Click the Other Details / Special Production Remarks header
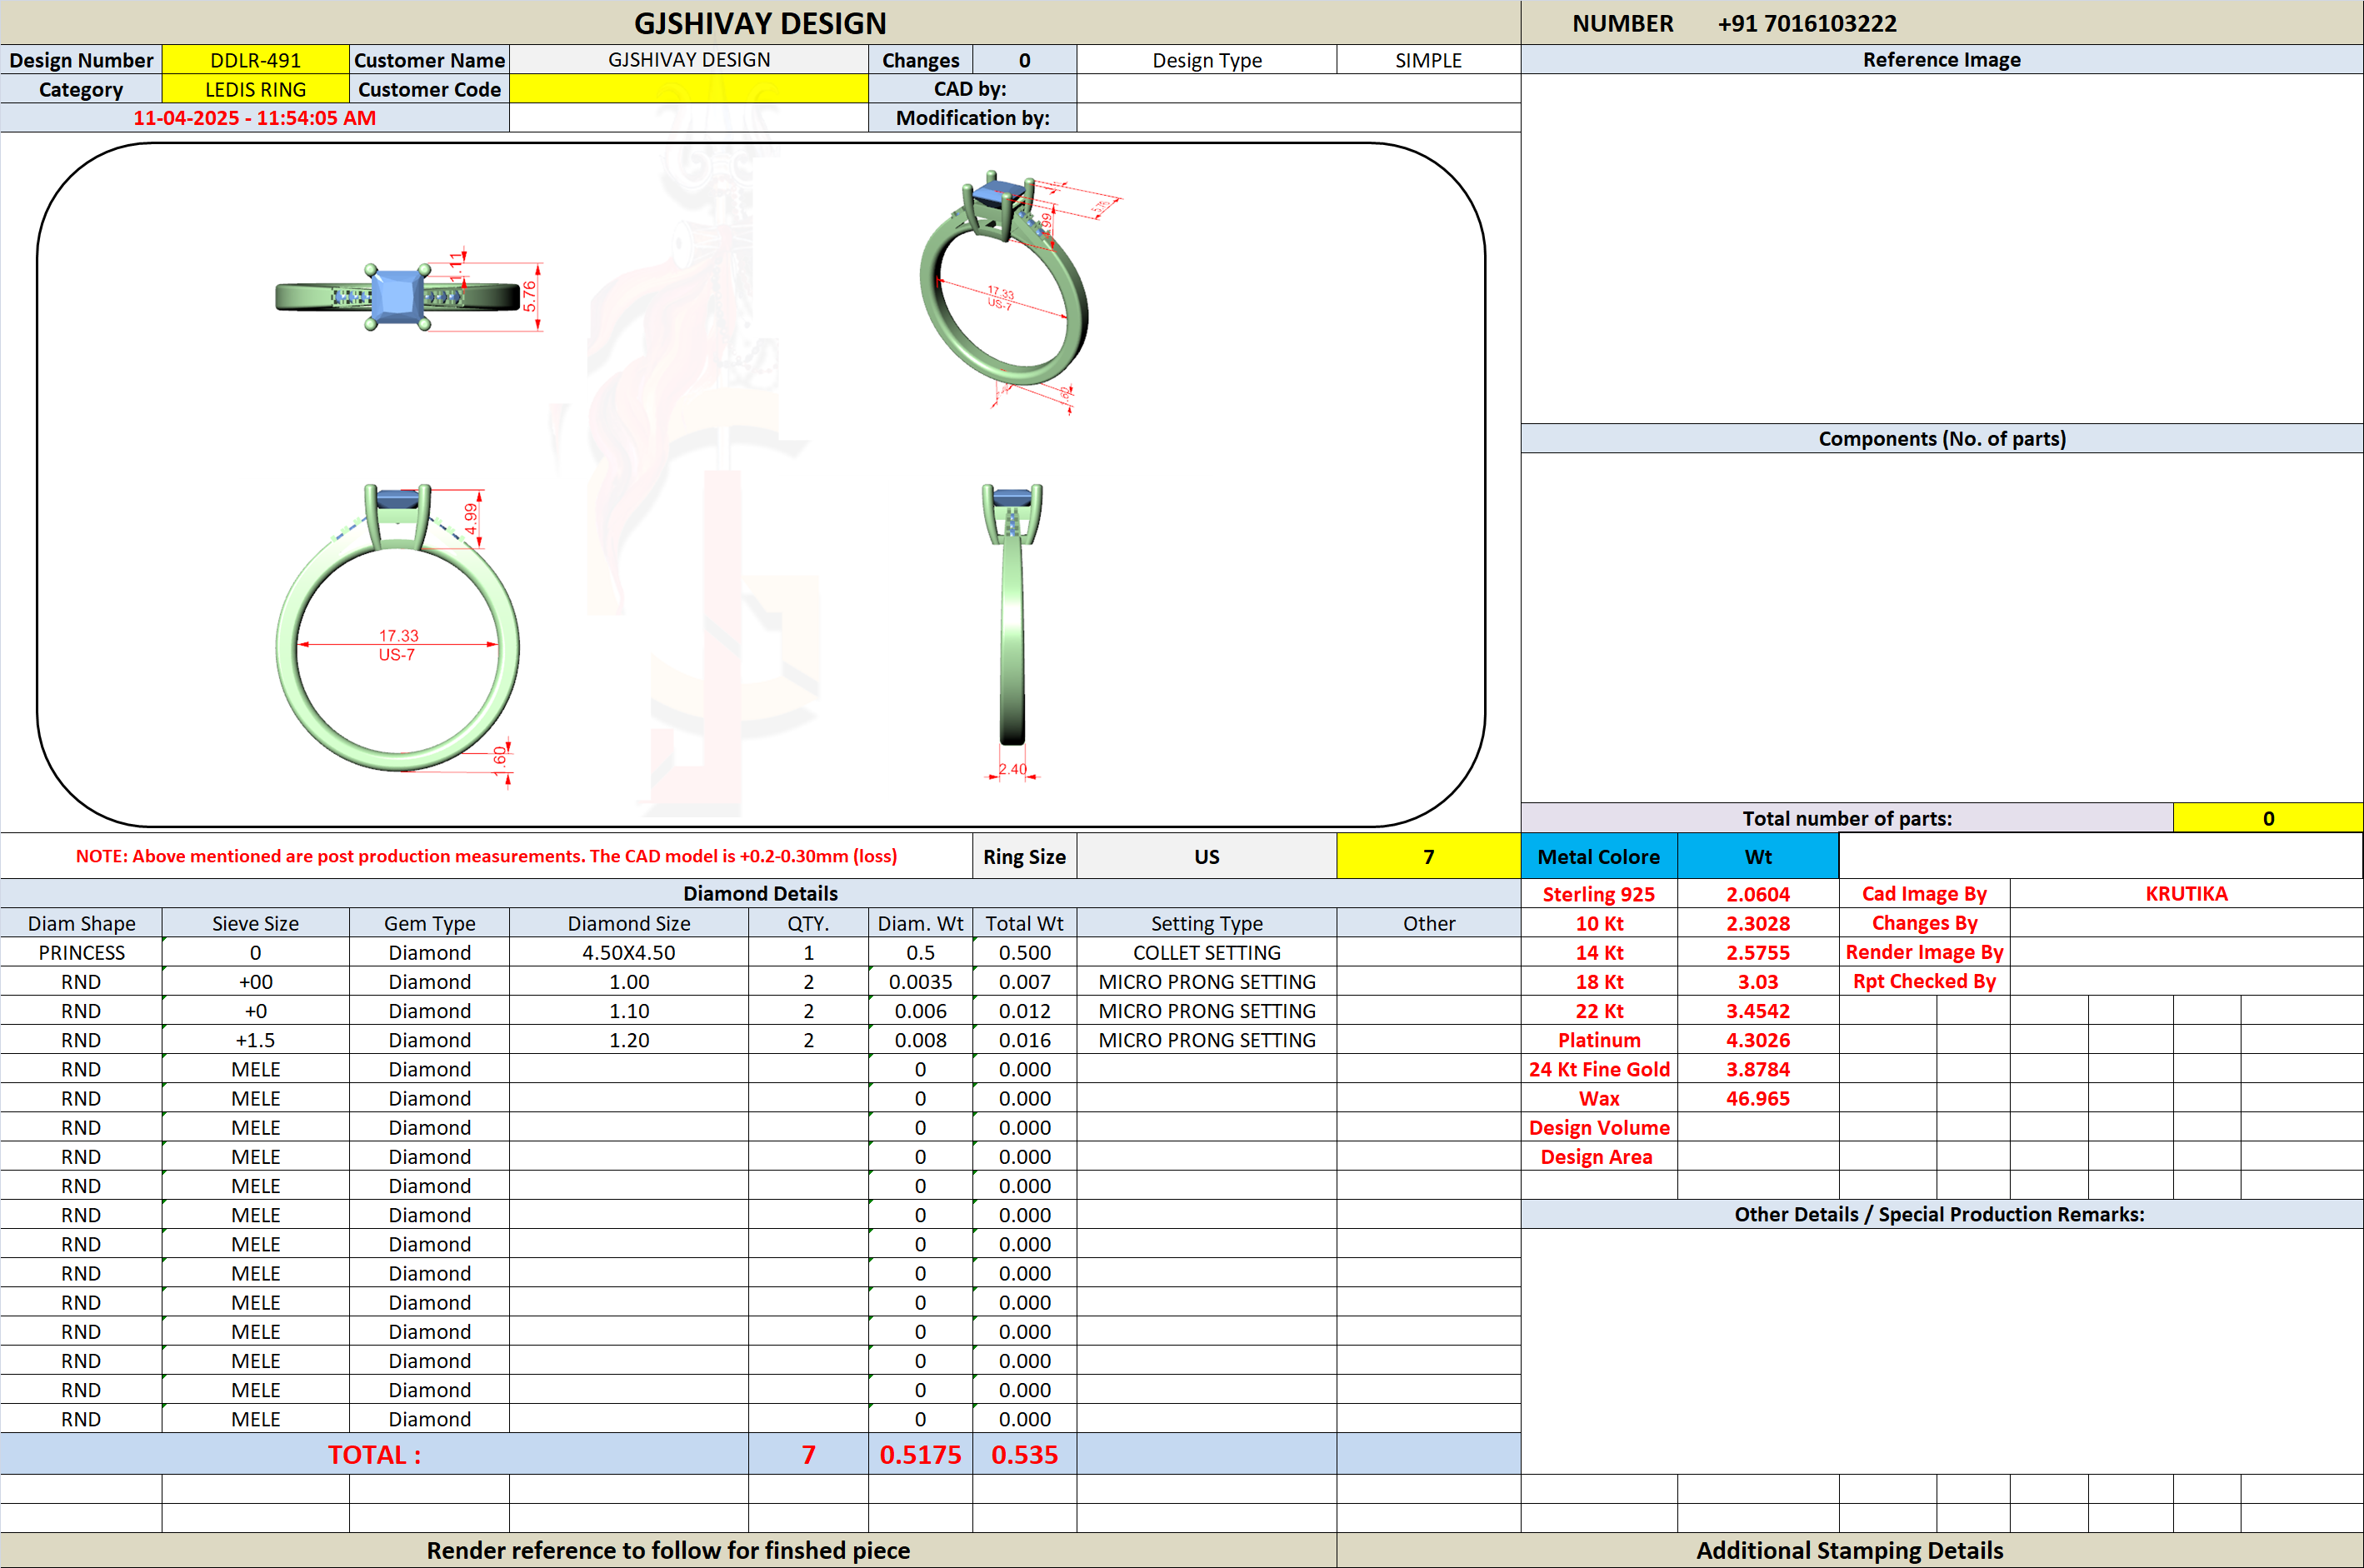This screenshot has height=1568, width=2364. (x=1942, y=1214)
